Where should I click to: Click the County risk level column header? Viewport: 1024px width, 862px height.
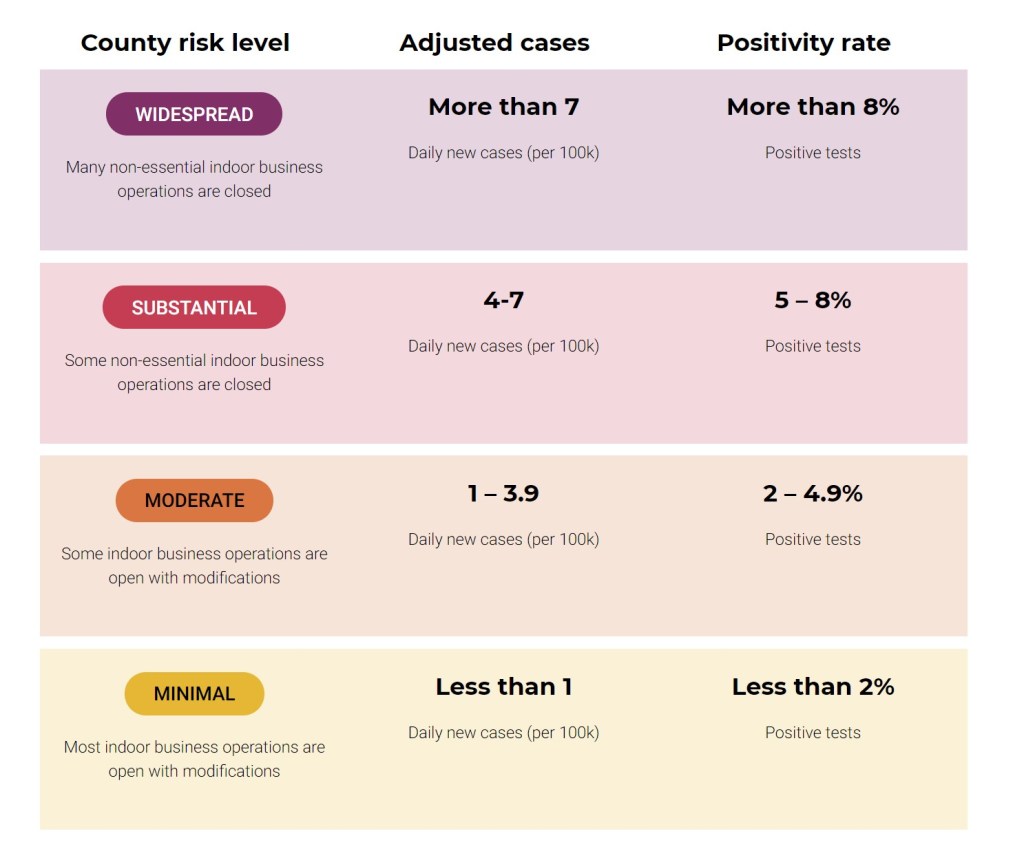(185, 43)
